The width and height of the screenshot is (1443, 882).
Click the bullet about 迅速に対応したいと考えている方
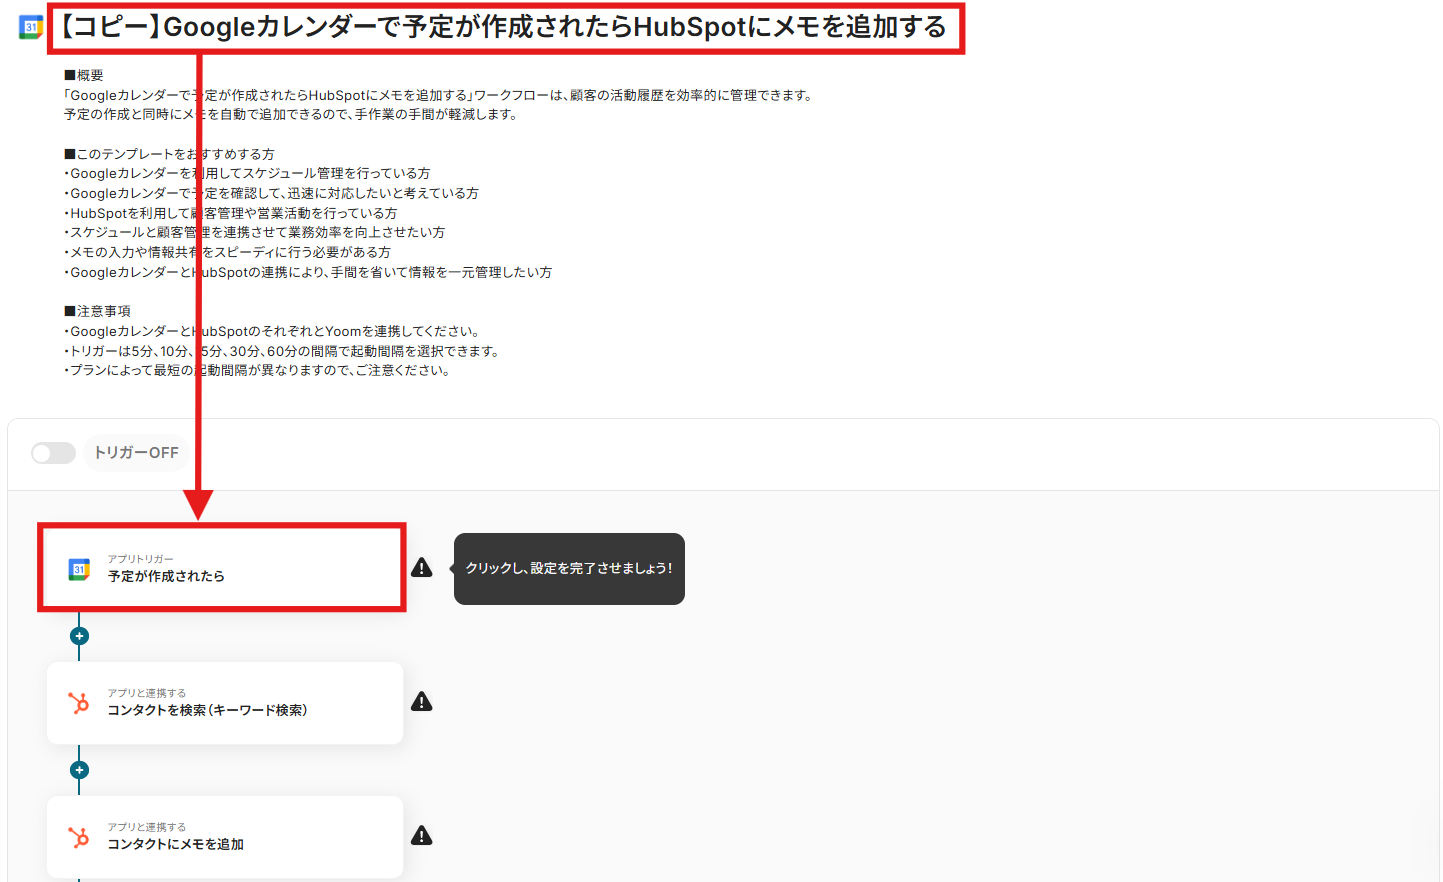pyautogui.click(x=271, y=193)
